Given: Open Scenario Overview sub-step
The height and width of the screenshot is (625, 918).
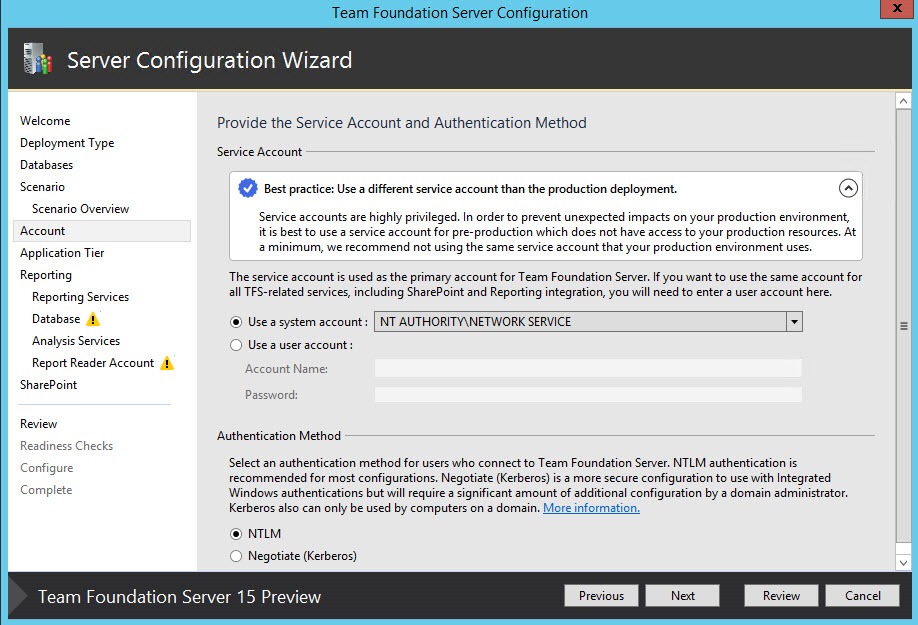Looking at the screenshot, I should click(x=80, y=209).
